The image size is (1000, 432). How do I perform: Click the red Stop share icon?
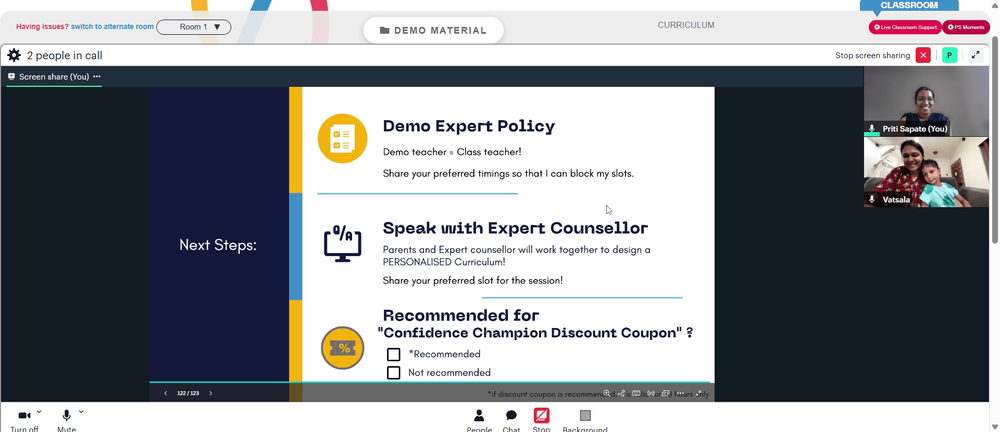[541, 416]
